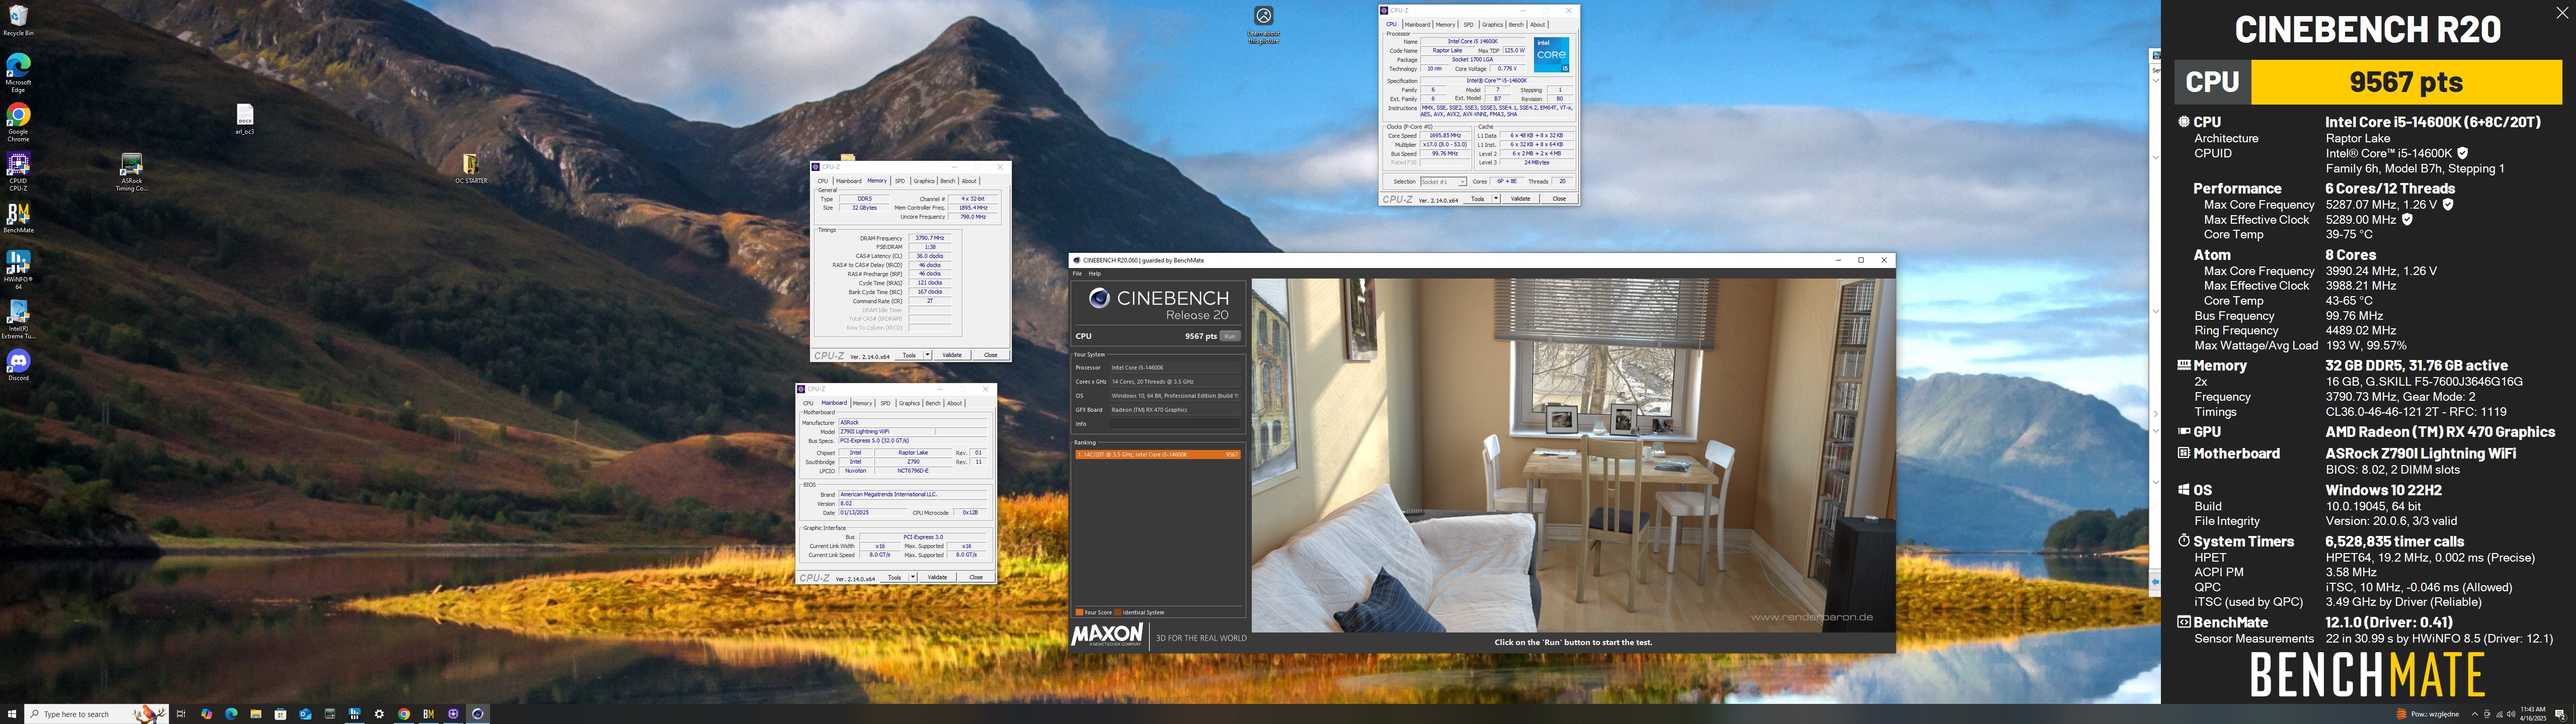Open Edge from the taskbar
Viewport: 2576px width, 724px height.
231,714
